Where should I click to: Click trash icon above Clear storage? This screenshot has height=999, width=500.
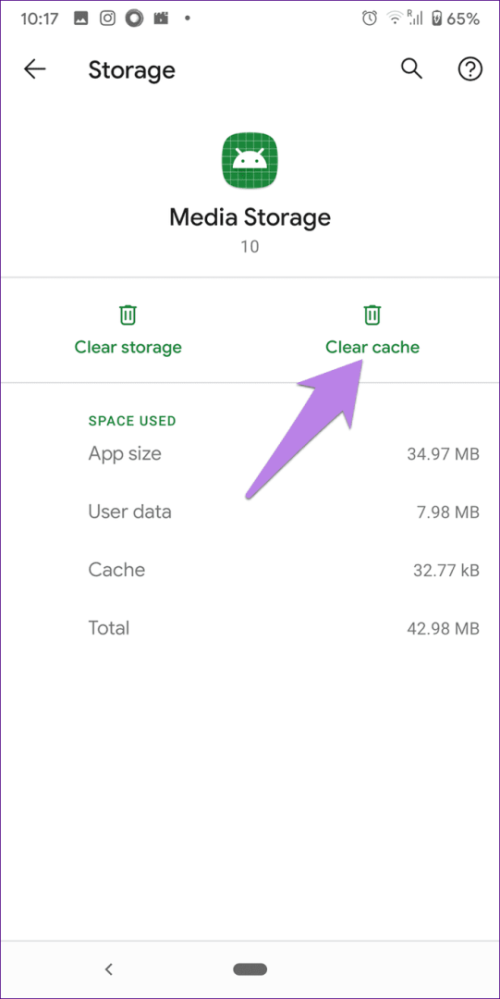(x=128, y=315)
